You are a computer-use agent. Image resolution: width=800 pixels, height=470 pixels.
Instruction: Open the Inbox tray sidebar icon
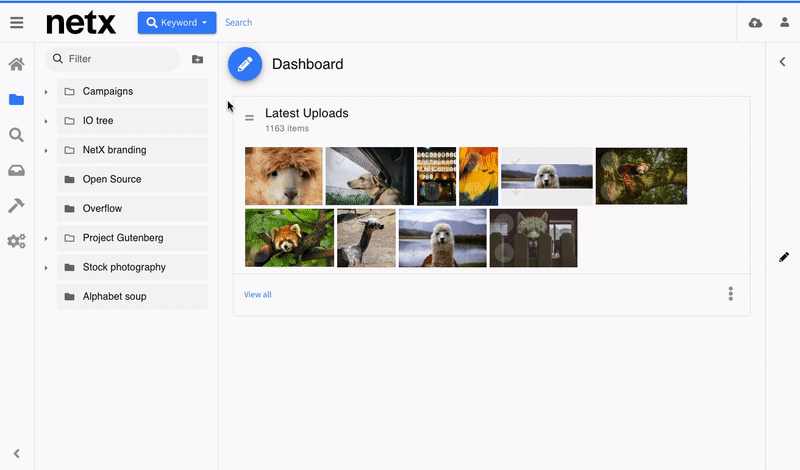[16, 171]
